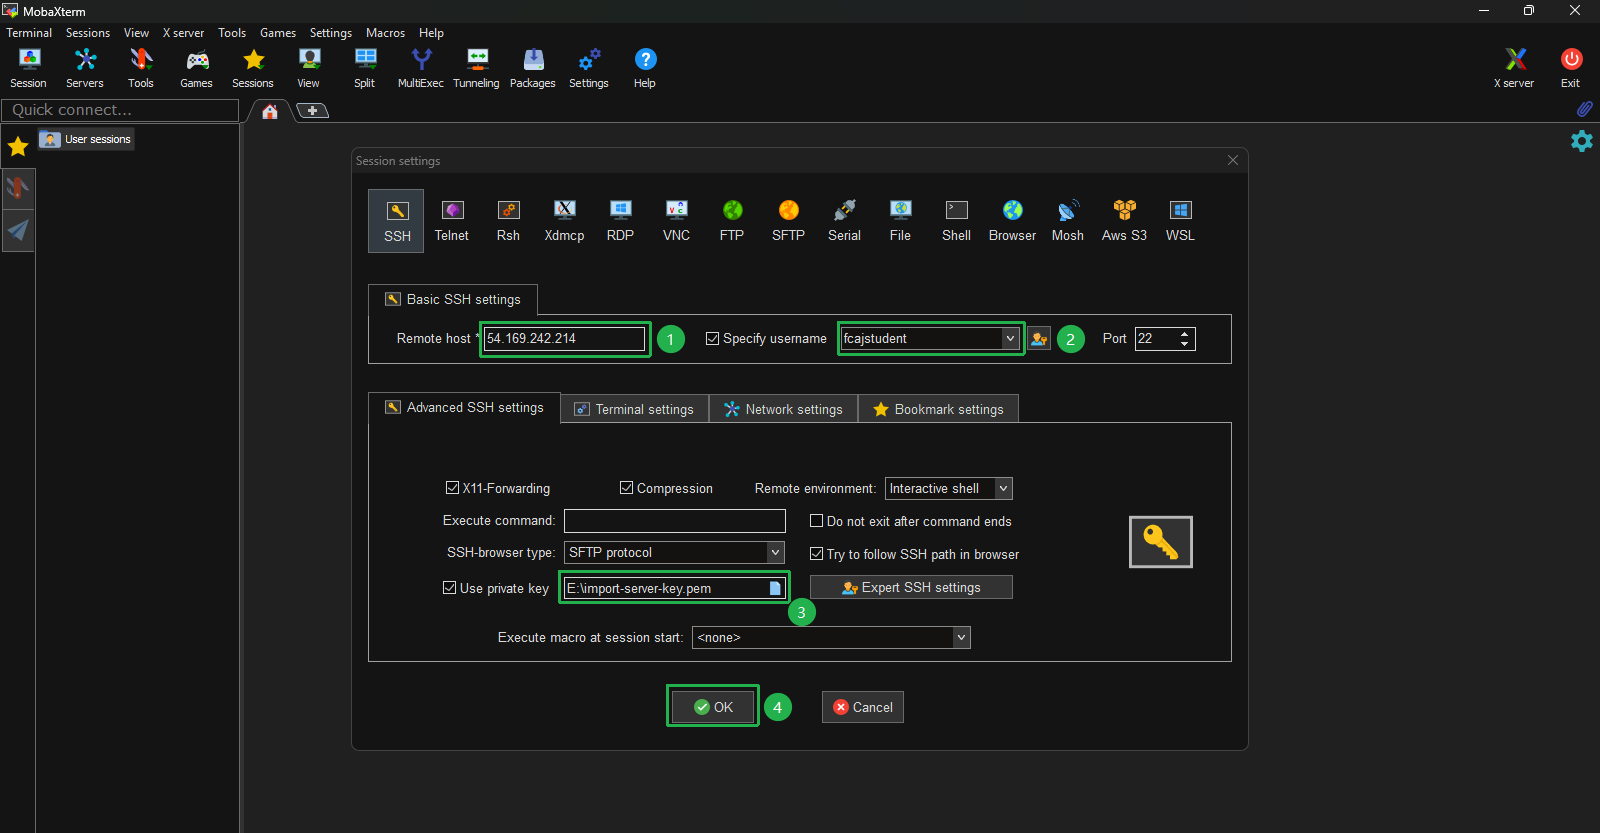Viewport: 1600px width, 833px height.
Task: Select the WSL session type
Action: (x=1180, y=221)
